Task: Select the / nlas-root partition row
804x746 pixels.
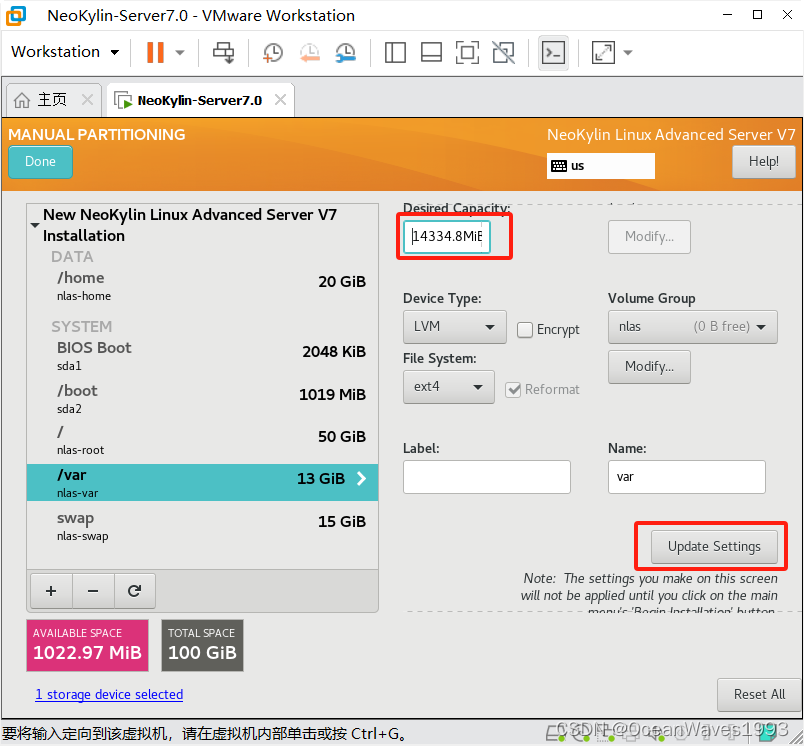Action: [203, 440]
